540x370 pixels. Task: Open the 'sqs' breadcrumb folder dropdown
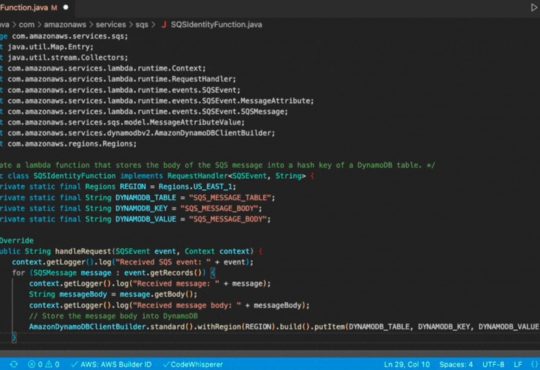tap(142, 24)
